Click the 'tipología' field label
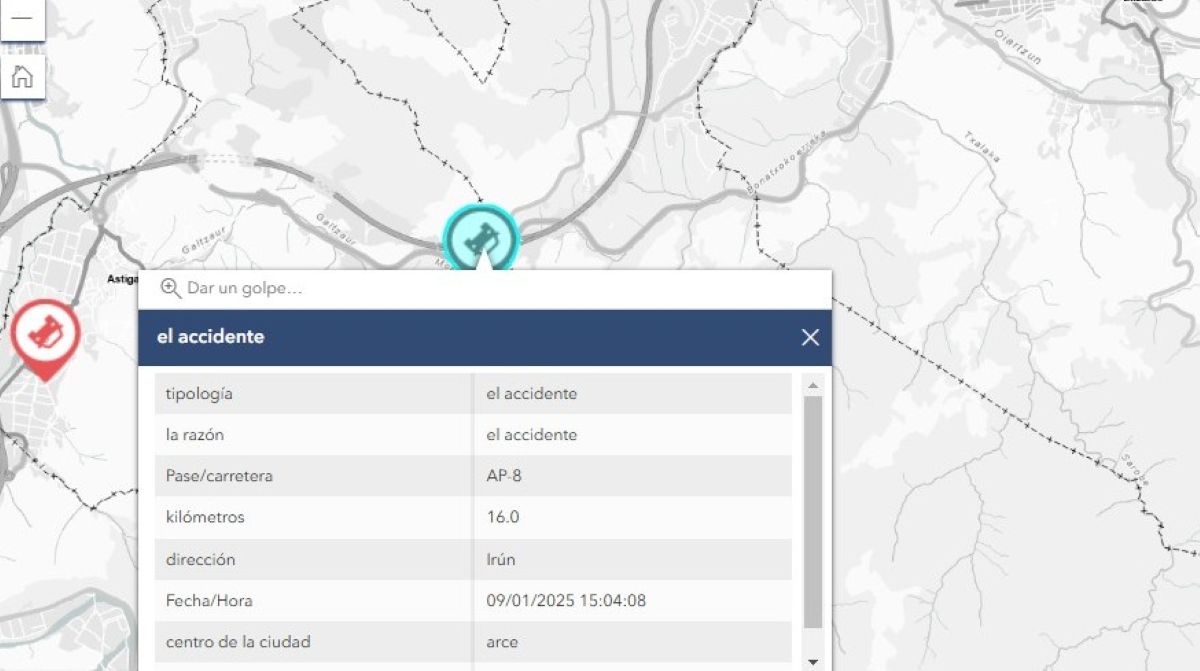The height and width of the screenshot is (671, 1200). click(199, 394)
